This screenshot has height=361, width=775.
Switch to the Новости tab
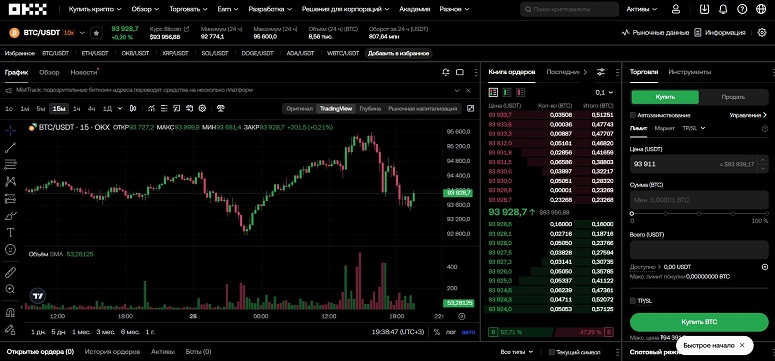point(84,72)
